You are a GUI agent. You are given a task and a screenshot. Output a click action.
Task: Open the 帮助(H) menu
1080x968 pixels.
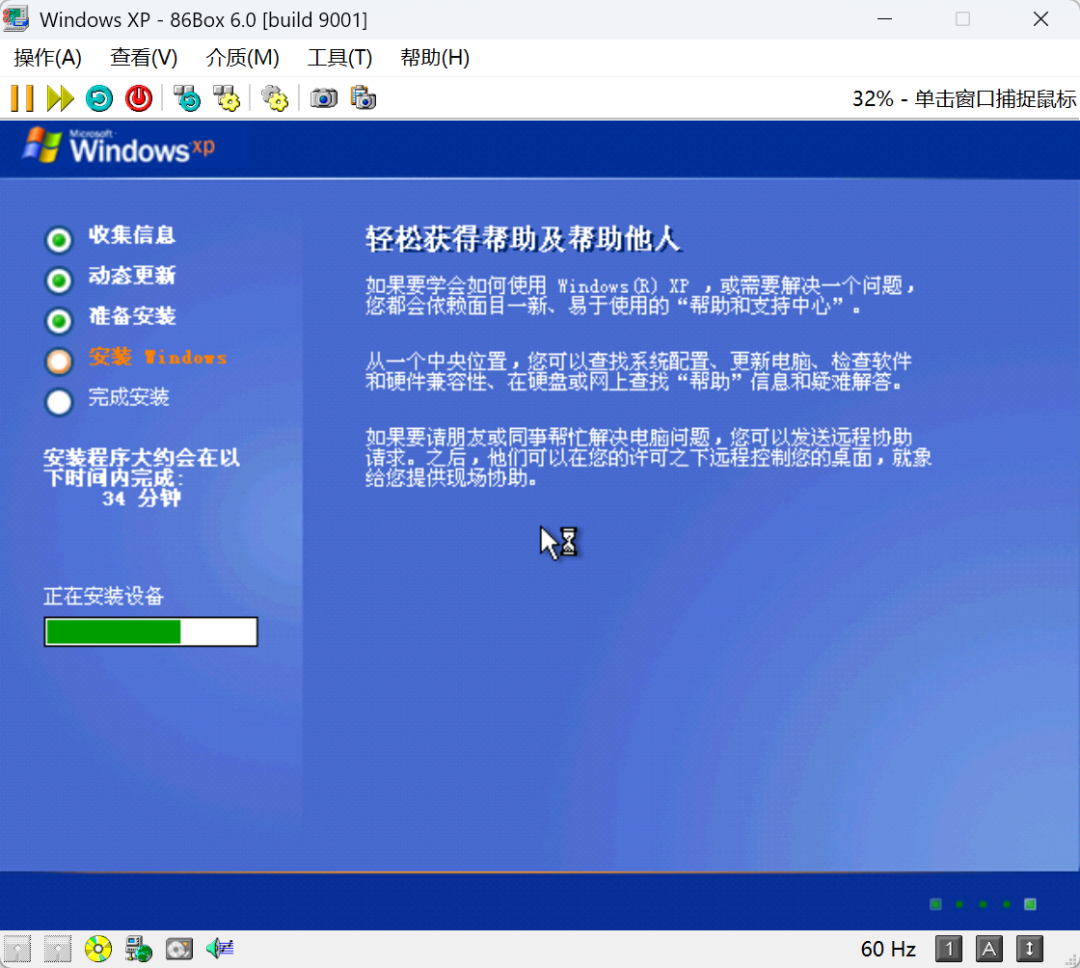[x=435, y=57]
